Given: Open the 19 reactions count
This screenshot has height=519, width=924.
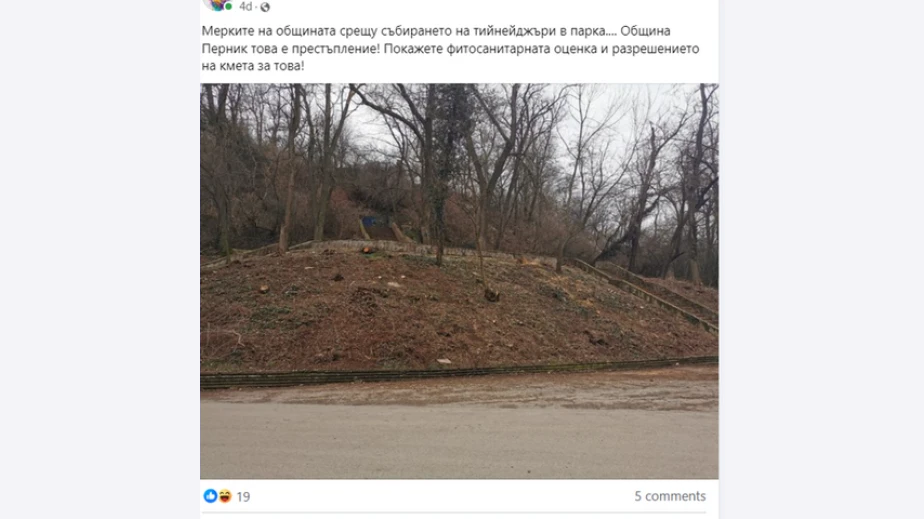Looking at the screenshot, I should [x=243, y=497].
